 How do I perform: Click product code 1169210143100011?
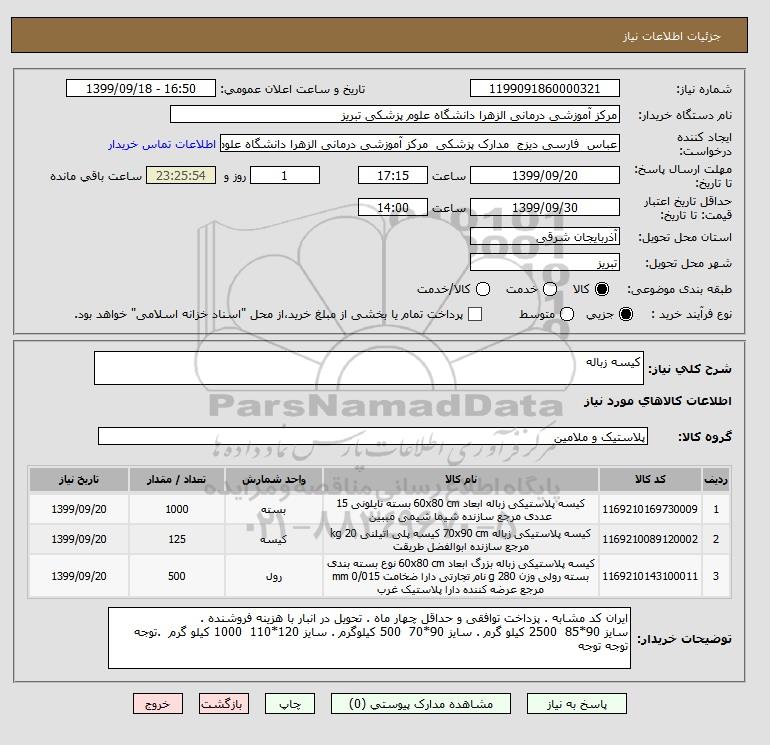pos(650,576)
